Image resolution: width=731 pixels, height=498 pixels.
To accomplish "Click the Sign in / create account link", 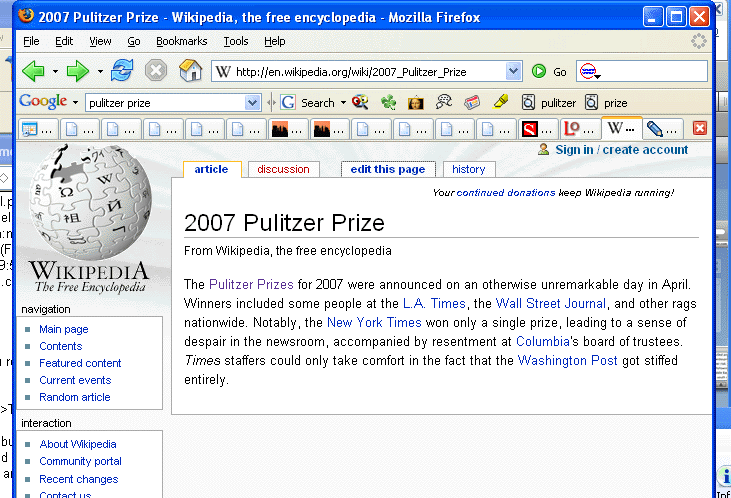I will [x=621, y=150].
